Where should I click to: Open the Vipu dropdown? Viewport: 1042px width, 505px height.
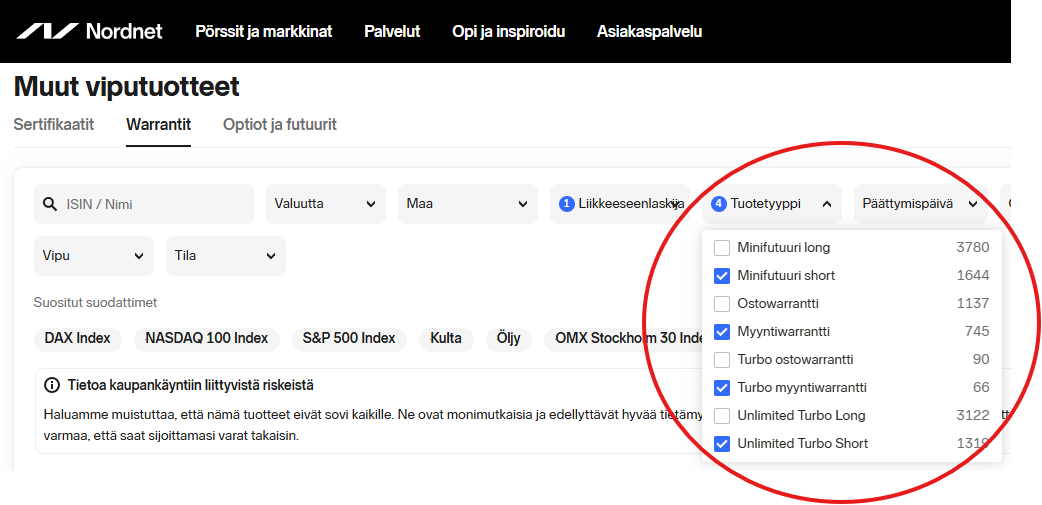(x=94, y=256)
